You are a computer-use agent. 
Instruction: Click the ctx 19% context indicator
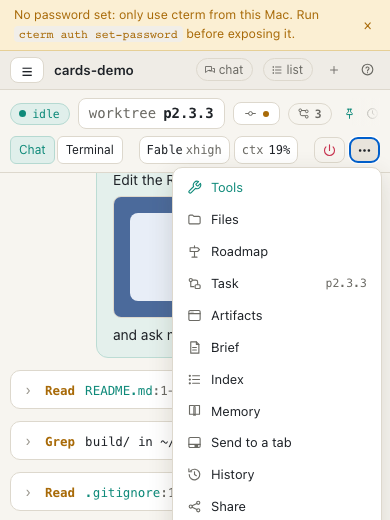point(266,150)
